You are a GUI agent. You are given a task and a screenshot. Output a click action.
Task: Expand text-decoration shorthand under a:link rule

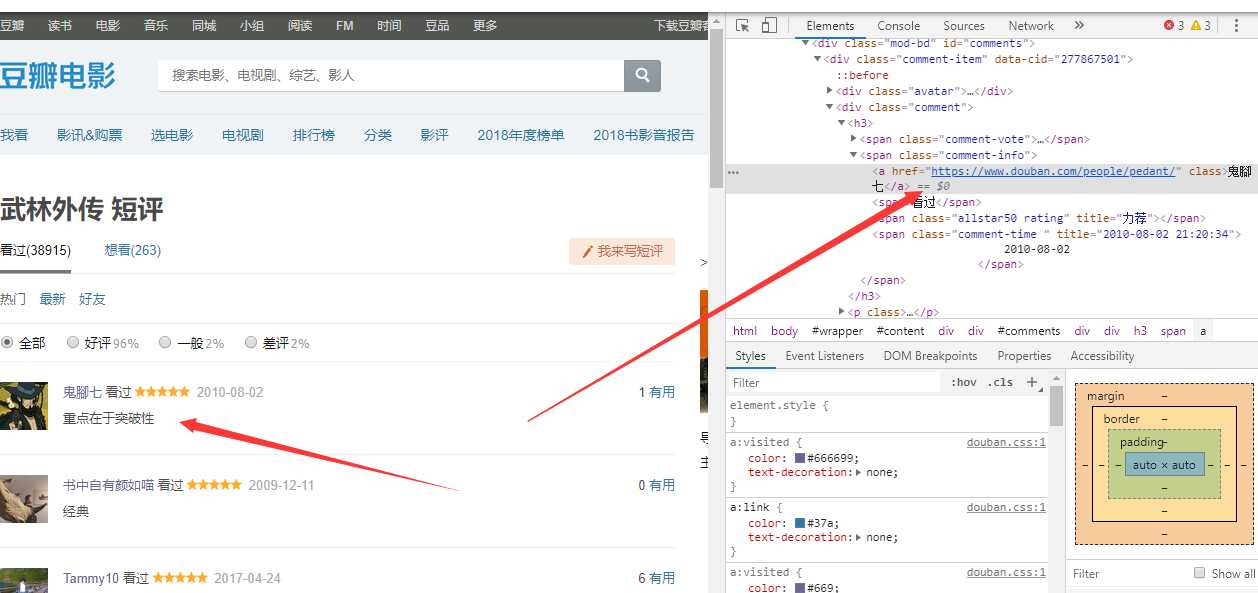[861, 537]
